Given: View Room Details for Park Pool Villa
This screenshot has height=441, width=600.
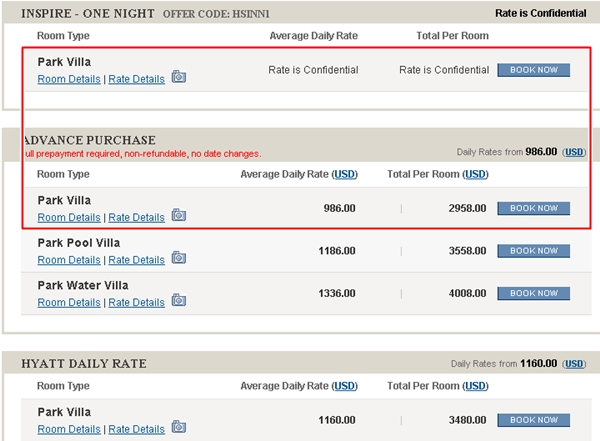Looking at the screenshot, I should (x=69, y=260).
